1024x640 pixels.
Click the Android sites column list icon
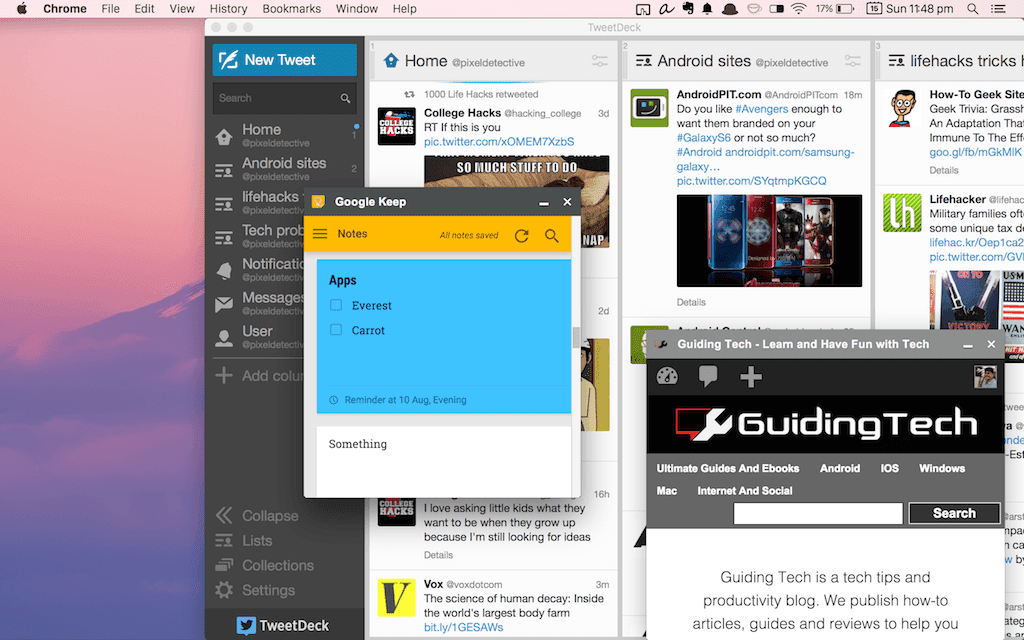pos(644,61)
